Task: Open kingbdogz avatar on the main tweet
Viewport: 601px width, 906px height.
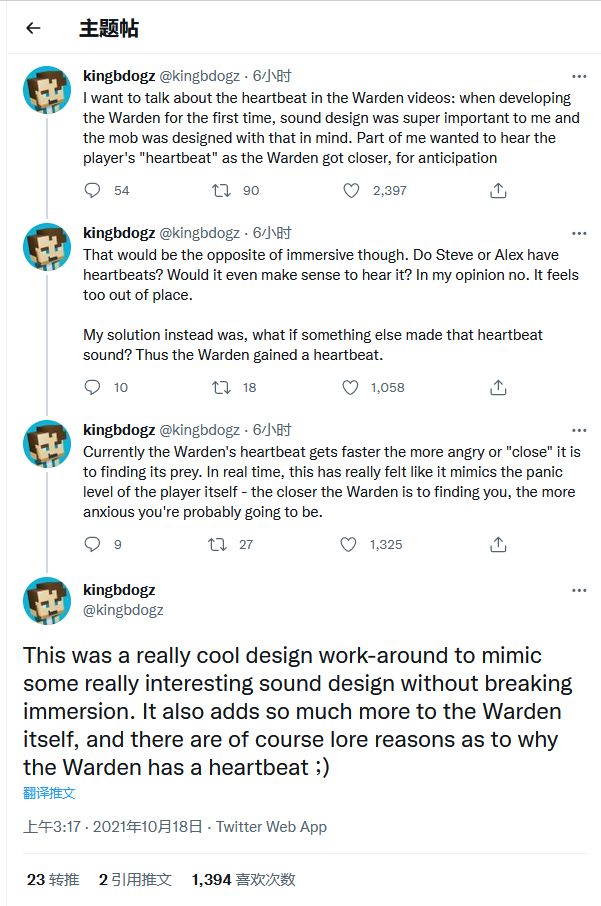Action: pos(47,601)
